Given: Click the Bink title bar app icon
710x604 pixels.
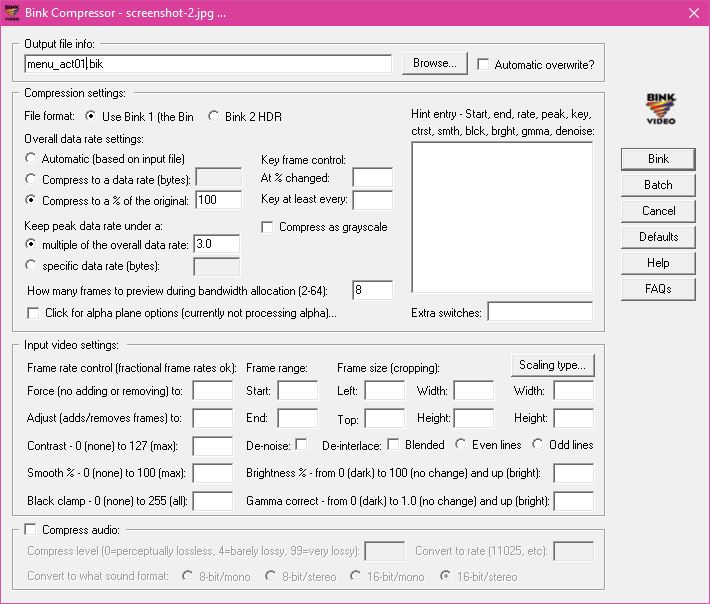Looking at the screenshot, I should pyautogui.click(x=11, y=13).
